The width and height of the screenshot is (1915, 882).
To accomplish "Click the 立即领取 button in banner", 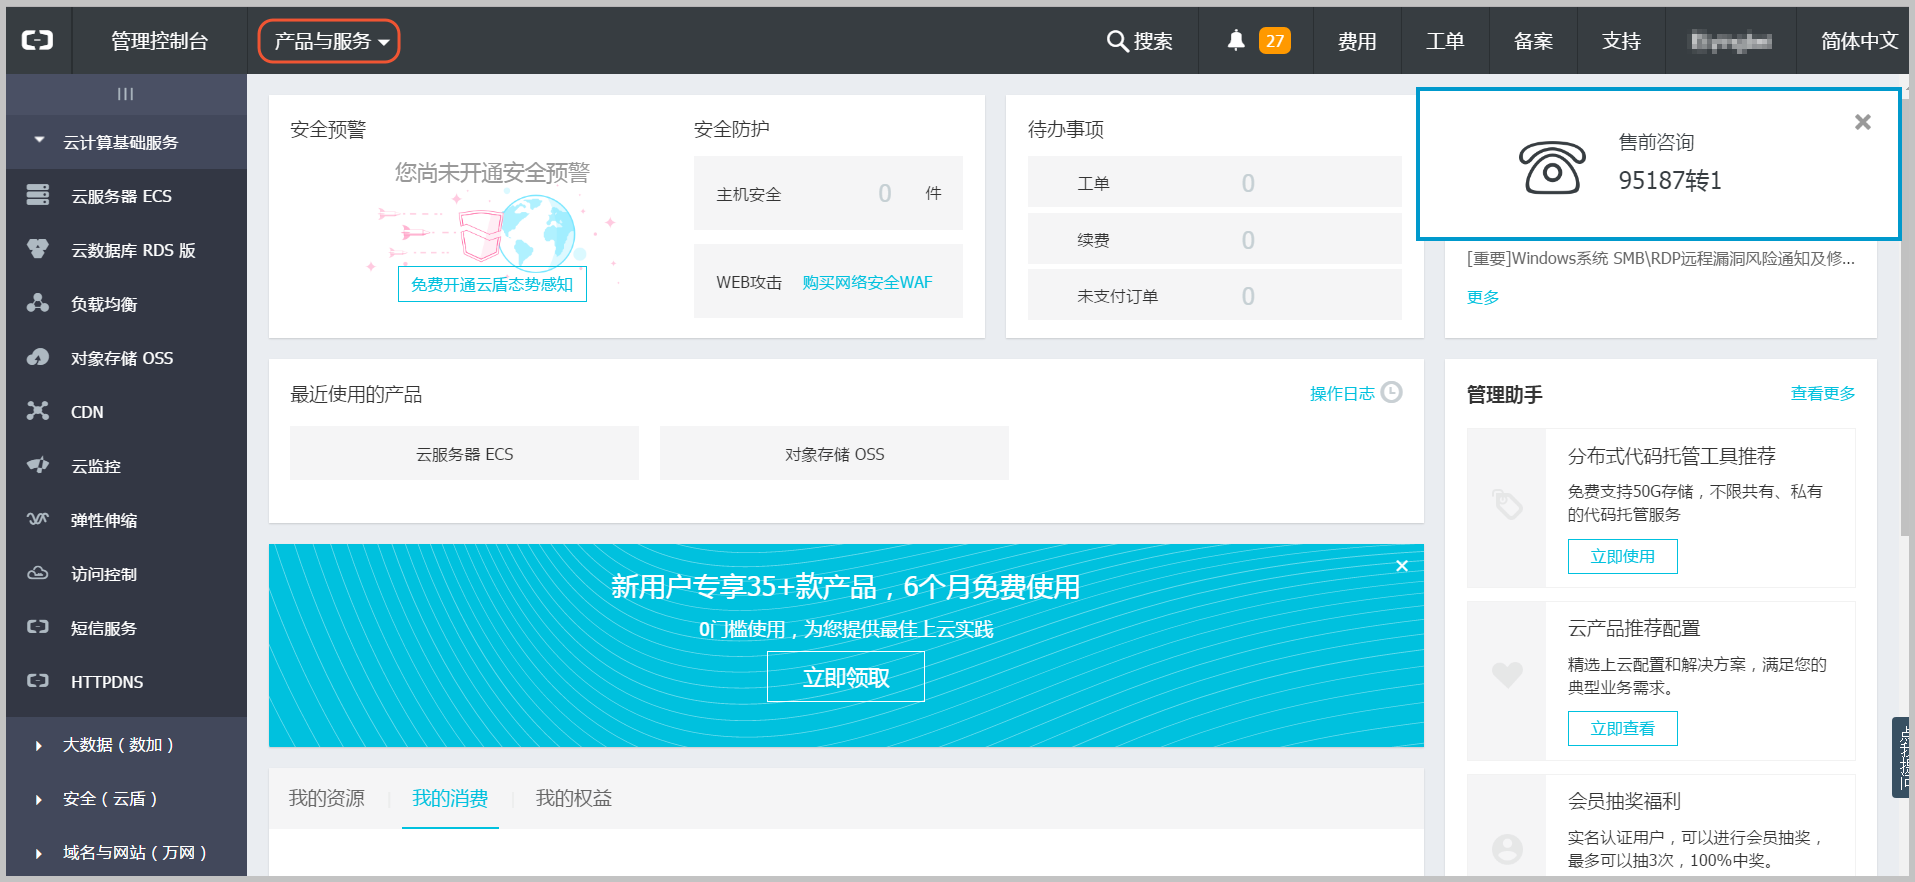I will coord(846,677).
